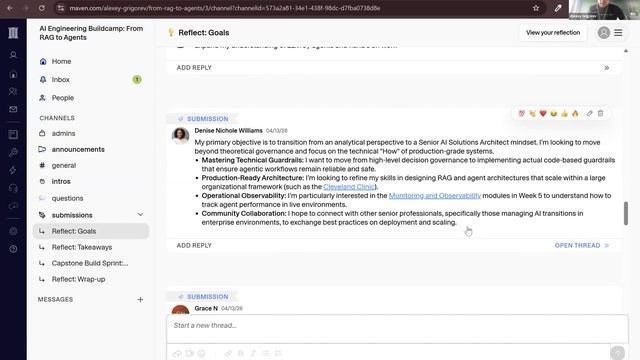
Task: Select Capstone Build Sprint sub-channel
Action: click(x=91, y=263)
